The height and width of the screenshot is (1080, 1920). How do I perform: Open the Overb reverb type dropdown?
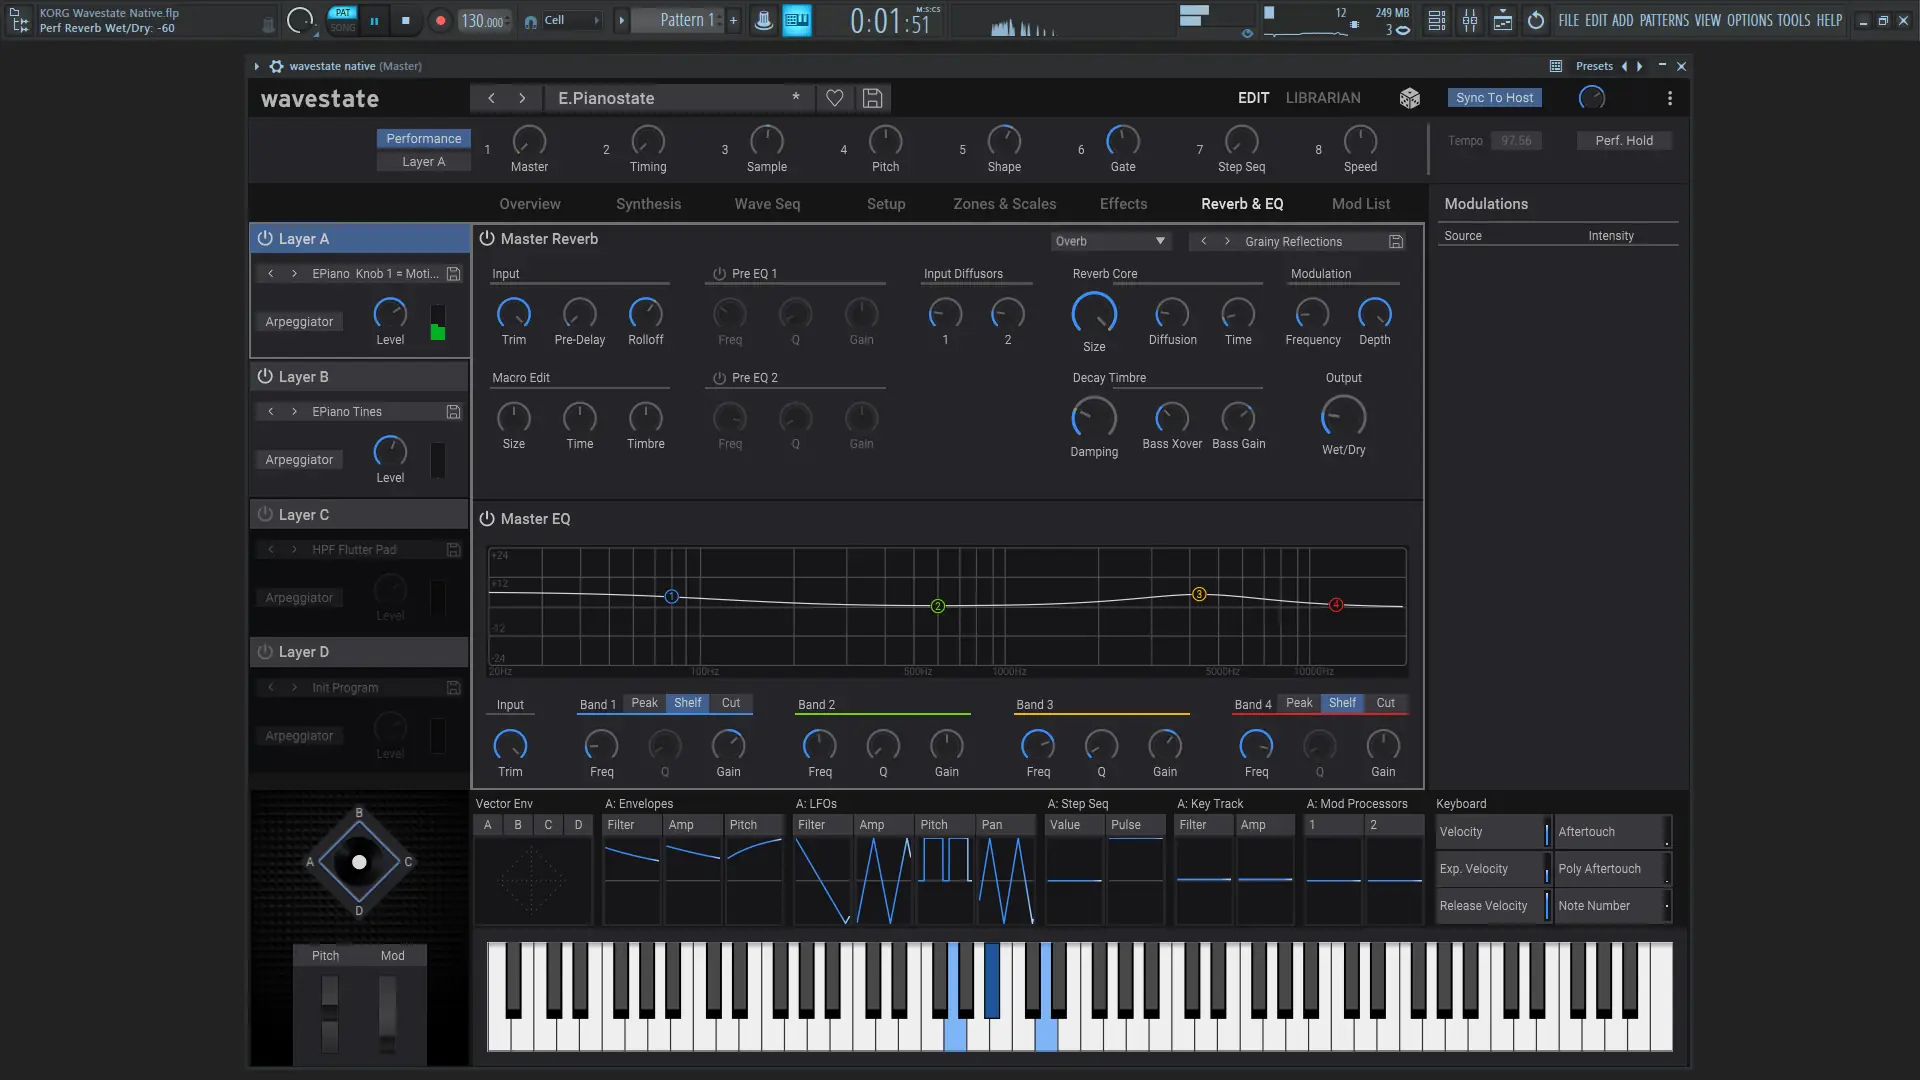click(x=1110, y=241)
